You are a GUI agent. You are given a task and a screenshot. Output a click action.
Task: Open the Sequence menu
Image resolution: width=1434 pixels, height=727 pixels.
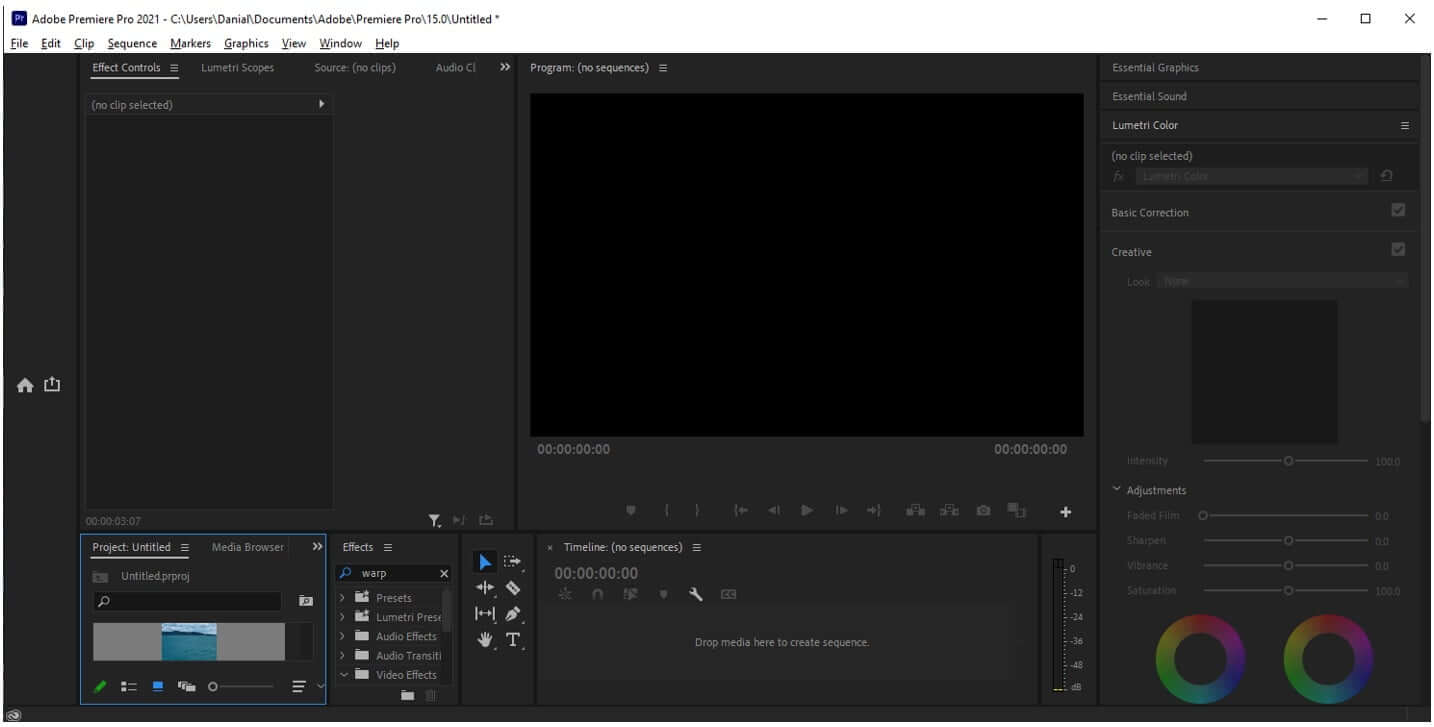(132, 43)
